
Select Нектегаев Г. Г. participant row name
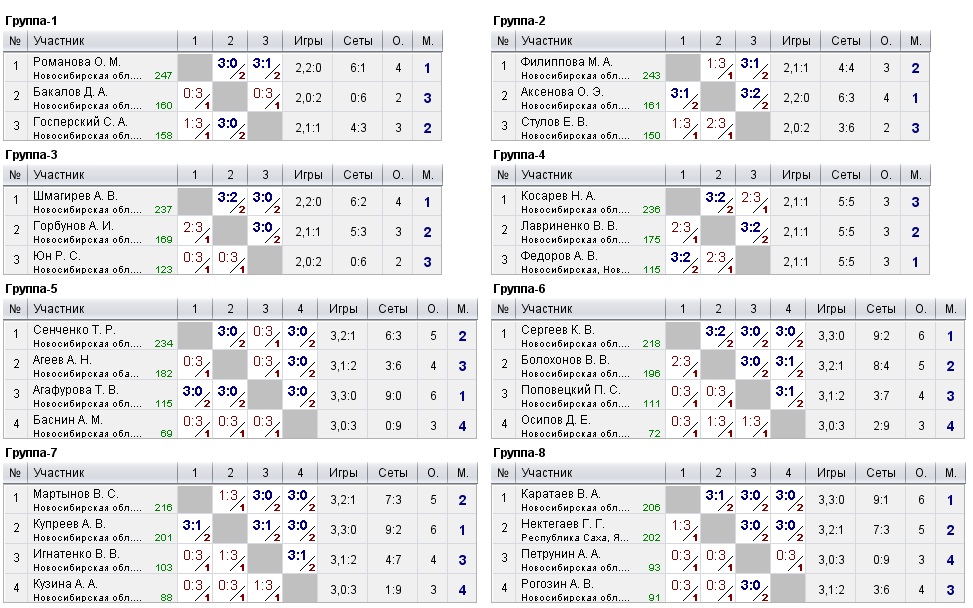point(564,524)
